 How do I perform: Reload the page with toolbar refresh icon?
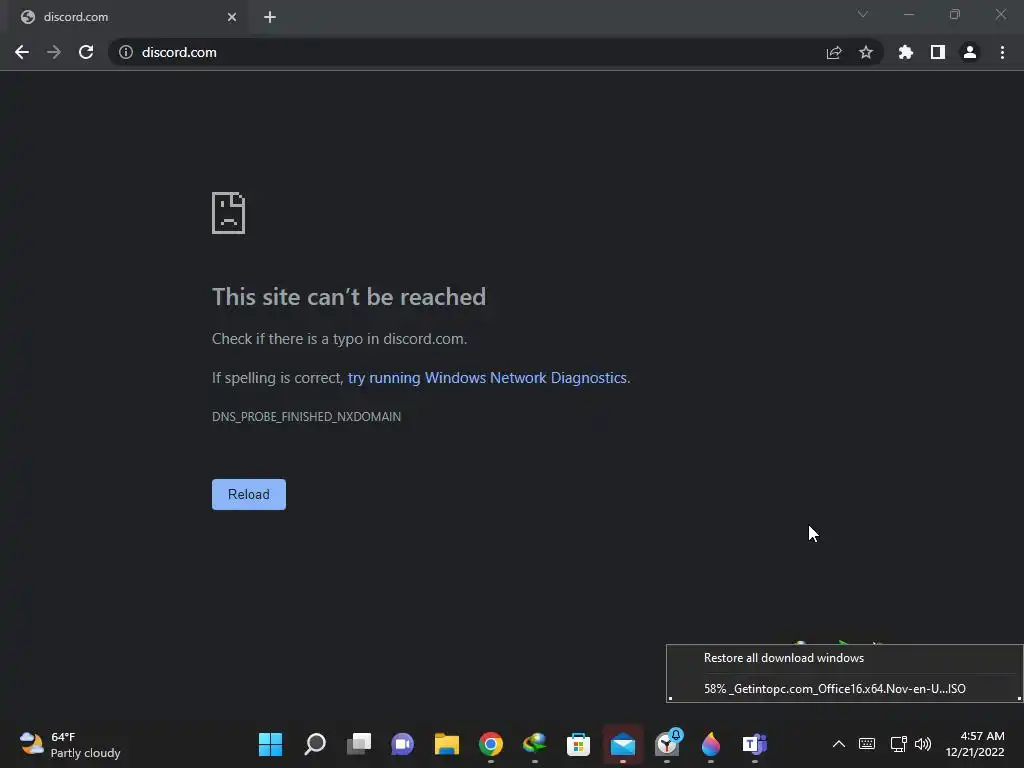point(86,52)
